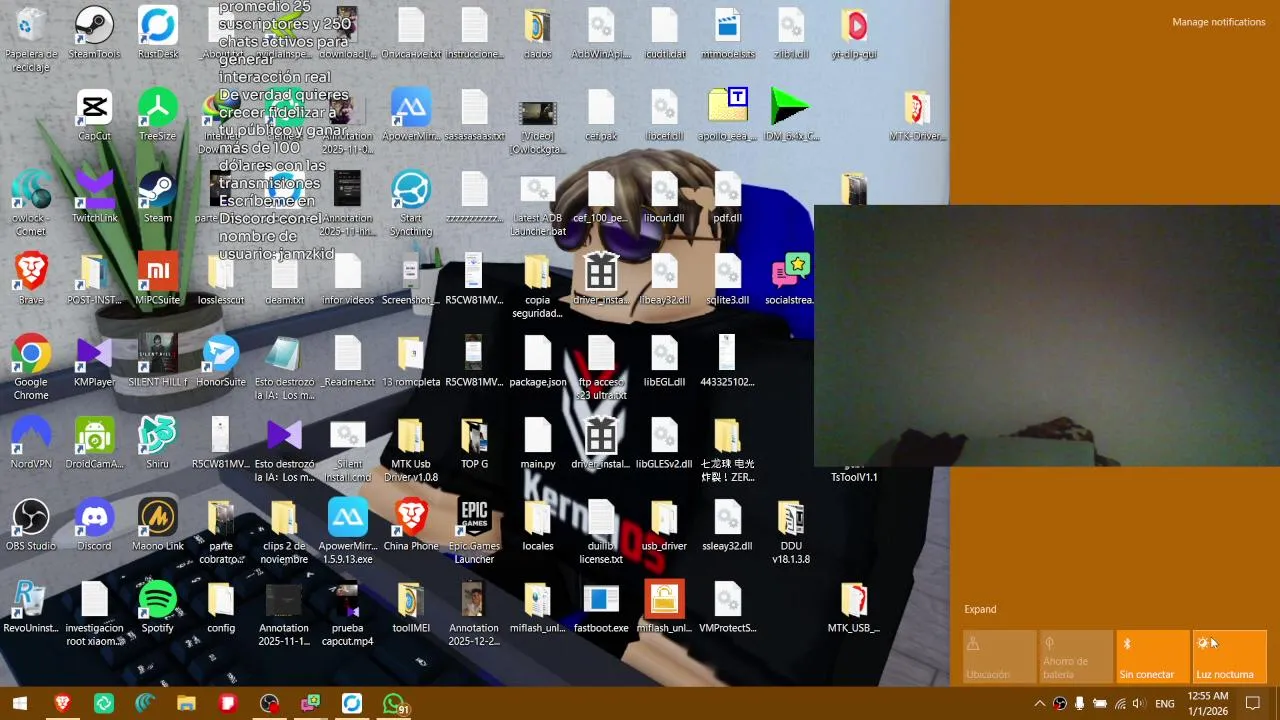Viewport: 1280px width, 720px height.
Task: Open the clock showing 12:55 AM
Action: point(1208,703)
